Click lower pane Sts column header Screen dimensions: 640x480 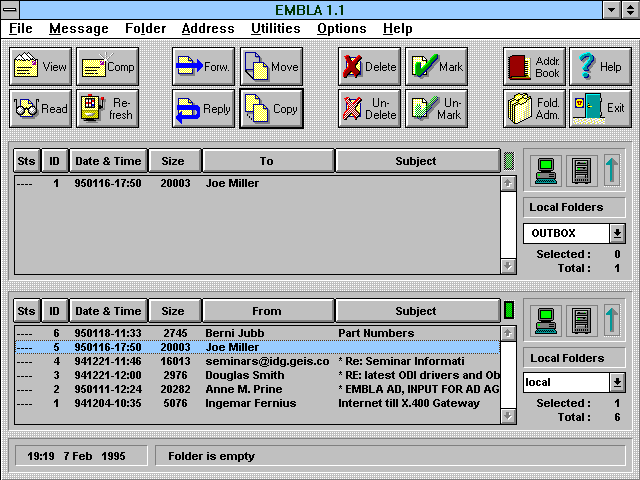tap(27, 311)
